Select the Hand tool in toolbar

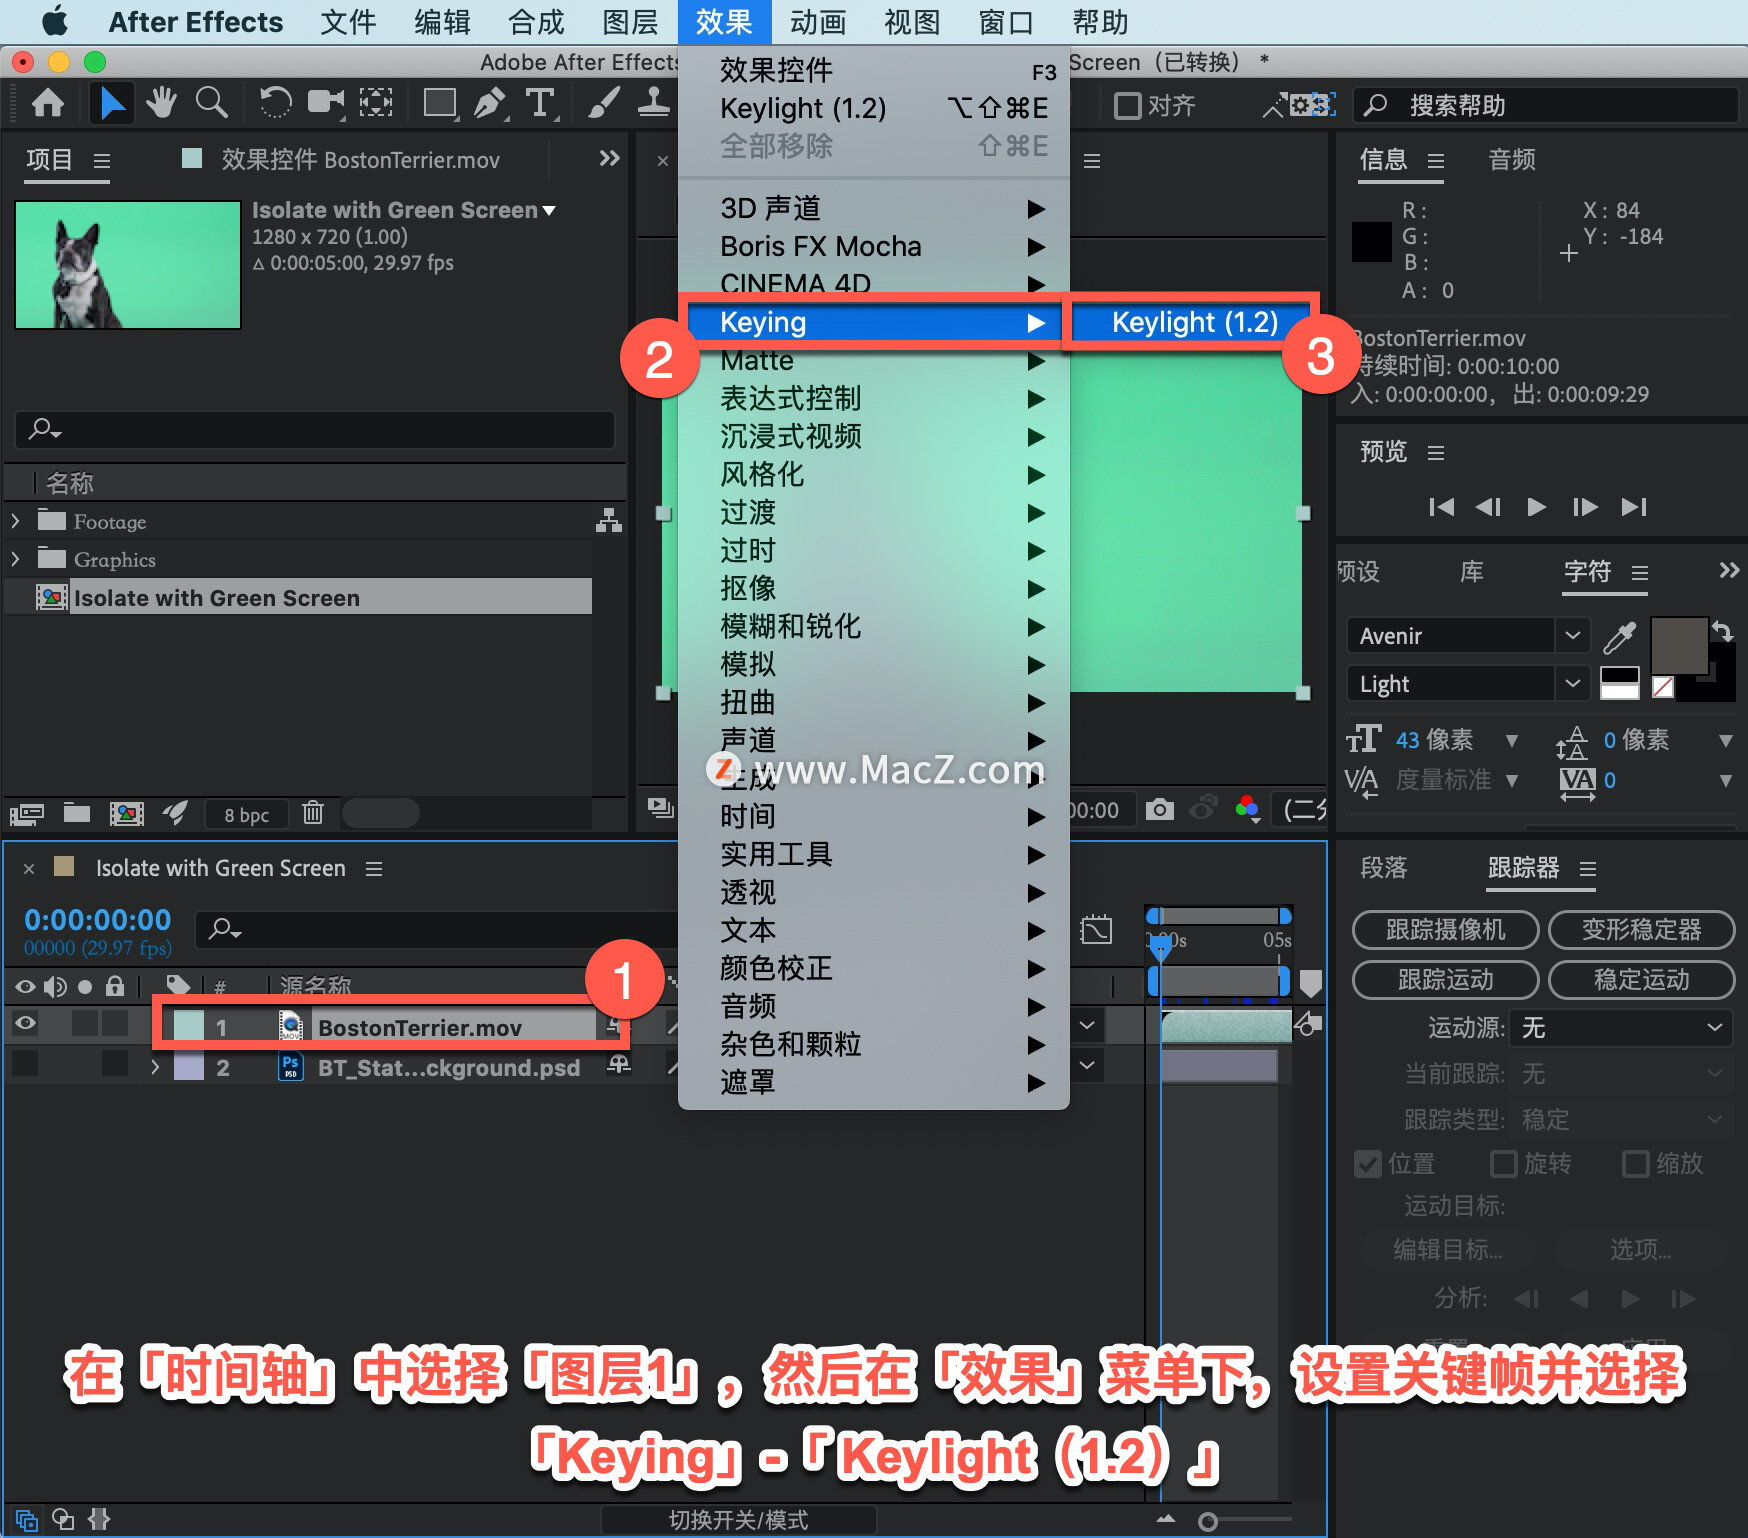[160, 103]
